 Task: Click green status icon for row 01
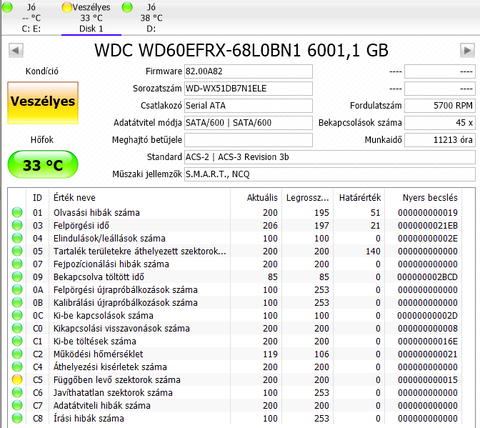point(17,212)
